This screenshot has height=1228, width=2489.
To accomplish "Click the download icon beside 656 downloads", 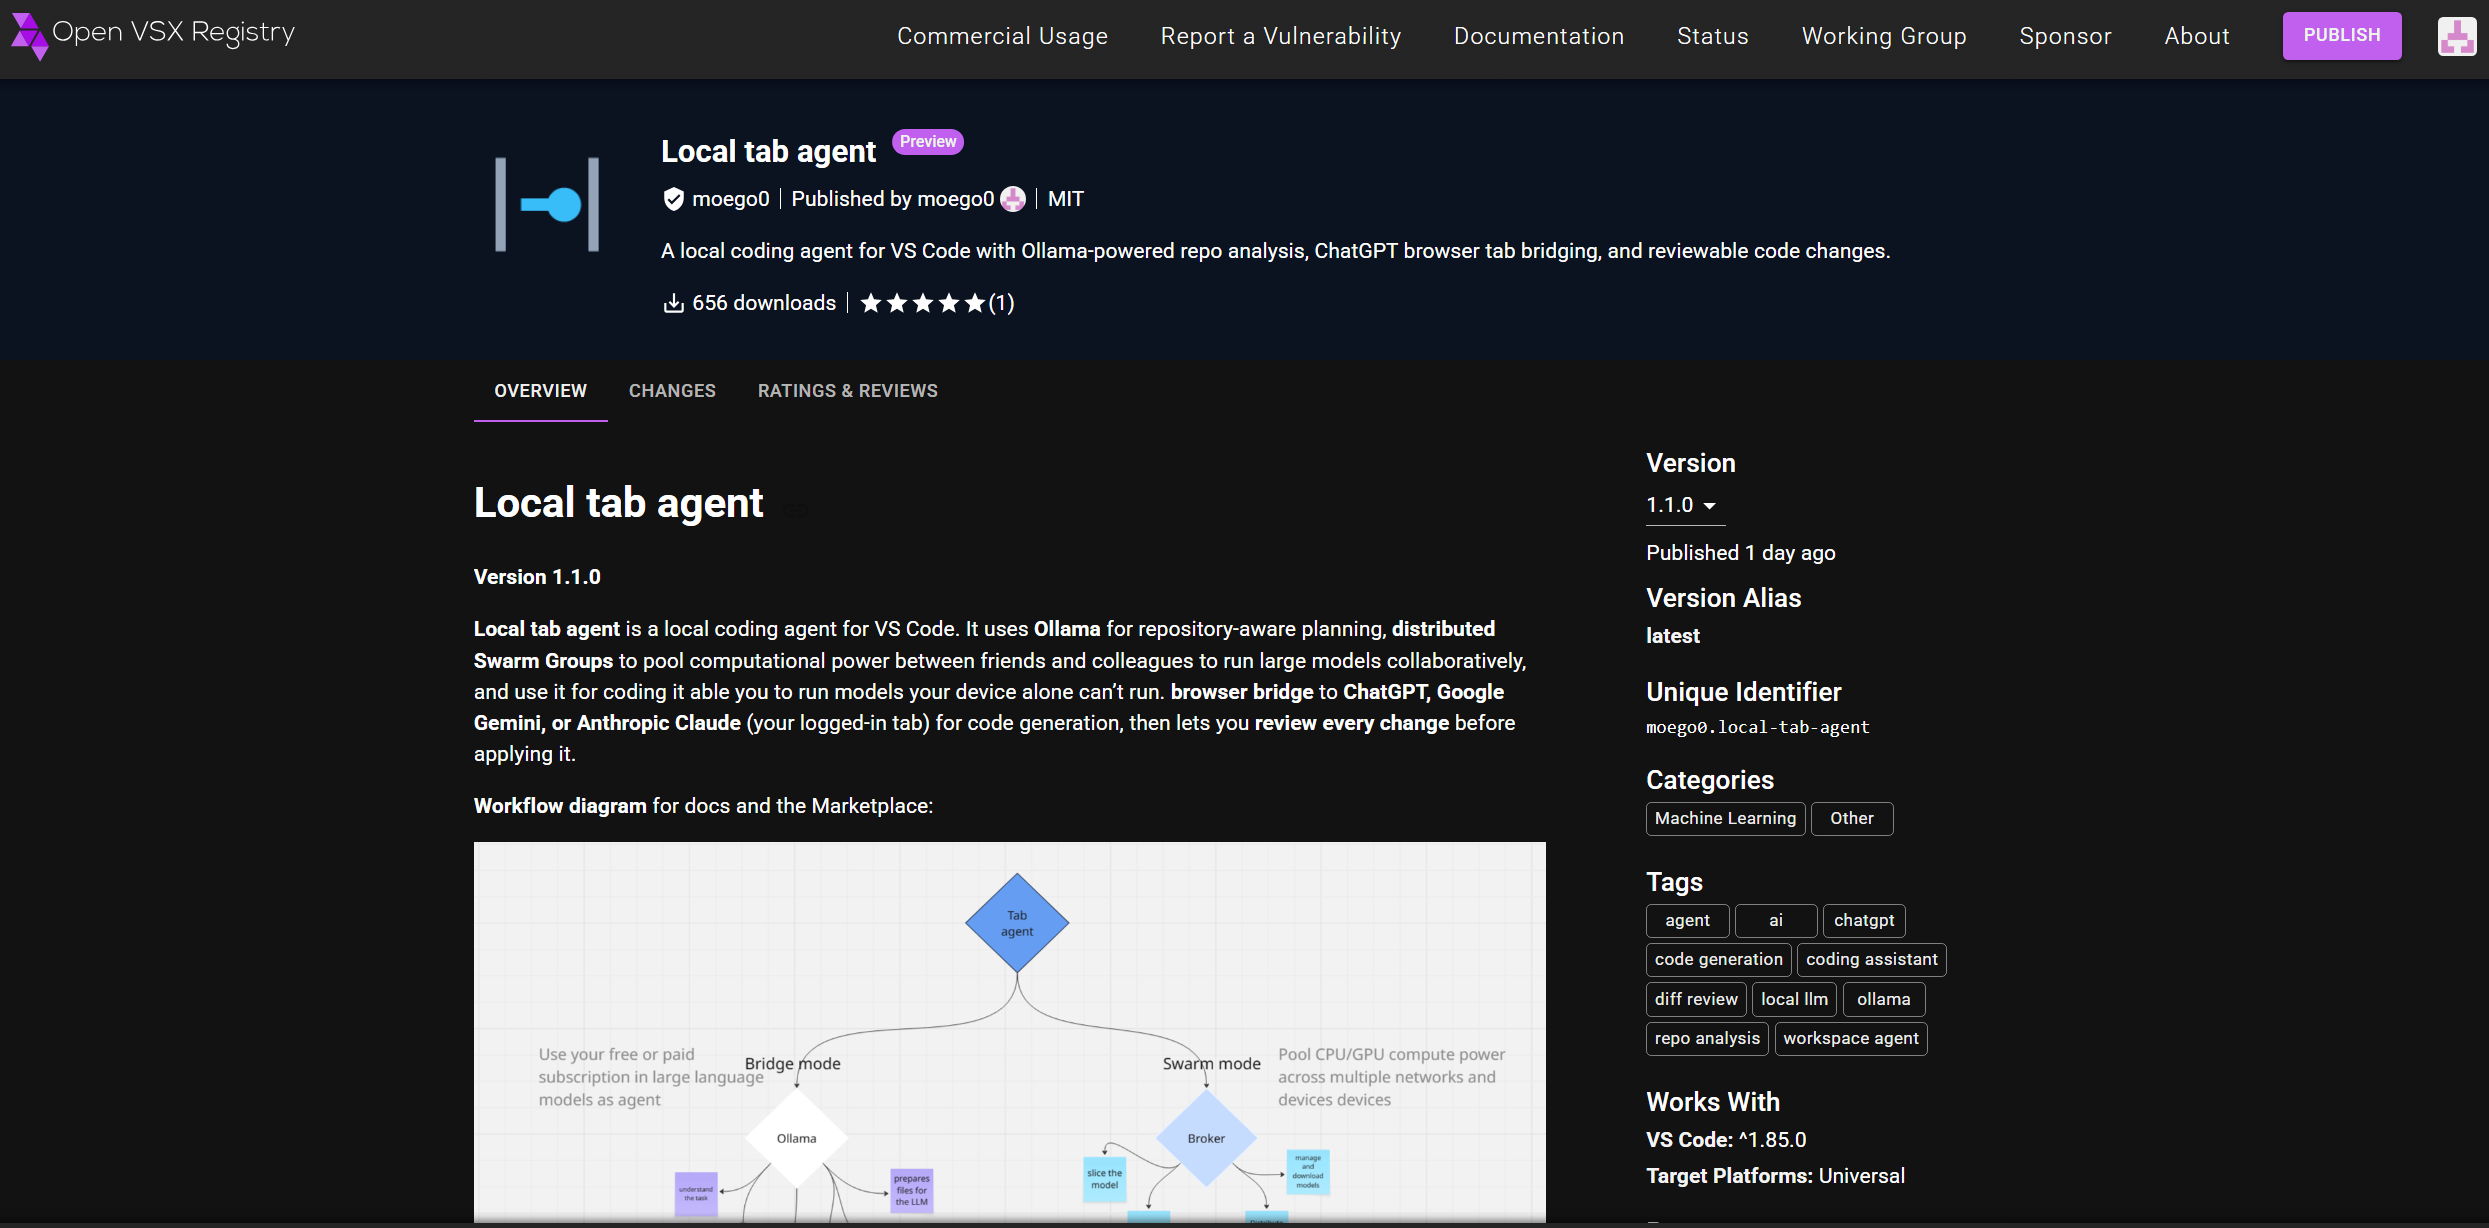I will 674,303.
